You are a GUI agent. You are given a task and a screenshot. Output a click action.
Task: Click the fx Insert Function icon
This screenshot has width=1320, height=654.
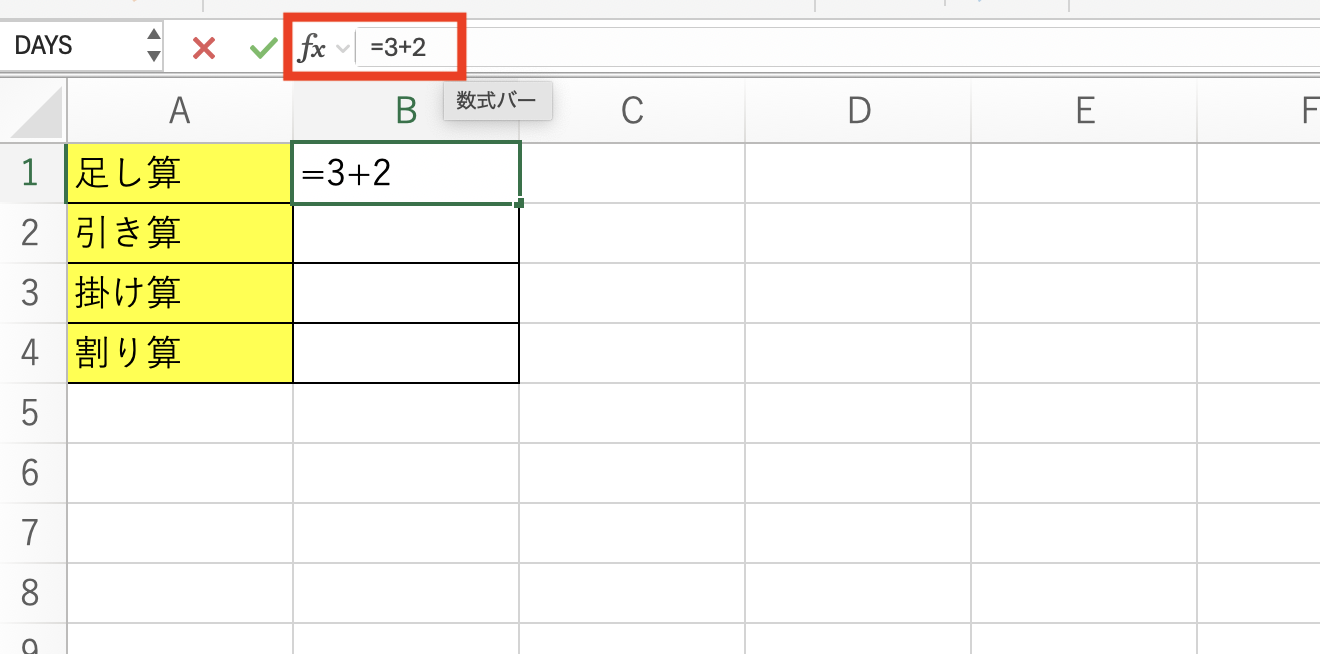pyautogui.click(x=313, y=45)
